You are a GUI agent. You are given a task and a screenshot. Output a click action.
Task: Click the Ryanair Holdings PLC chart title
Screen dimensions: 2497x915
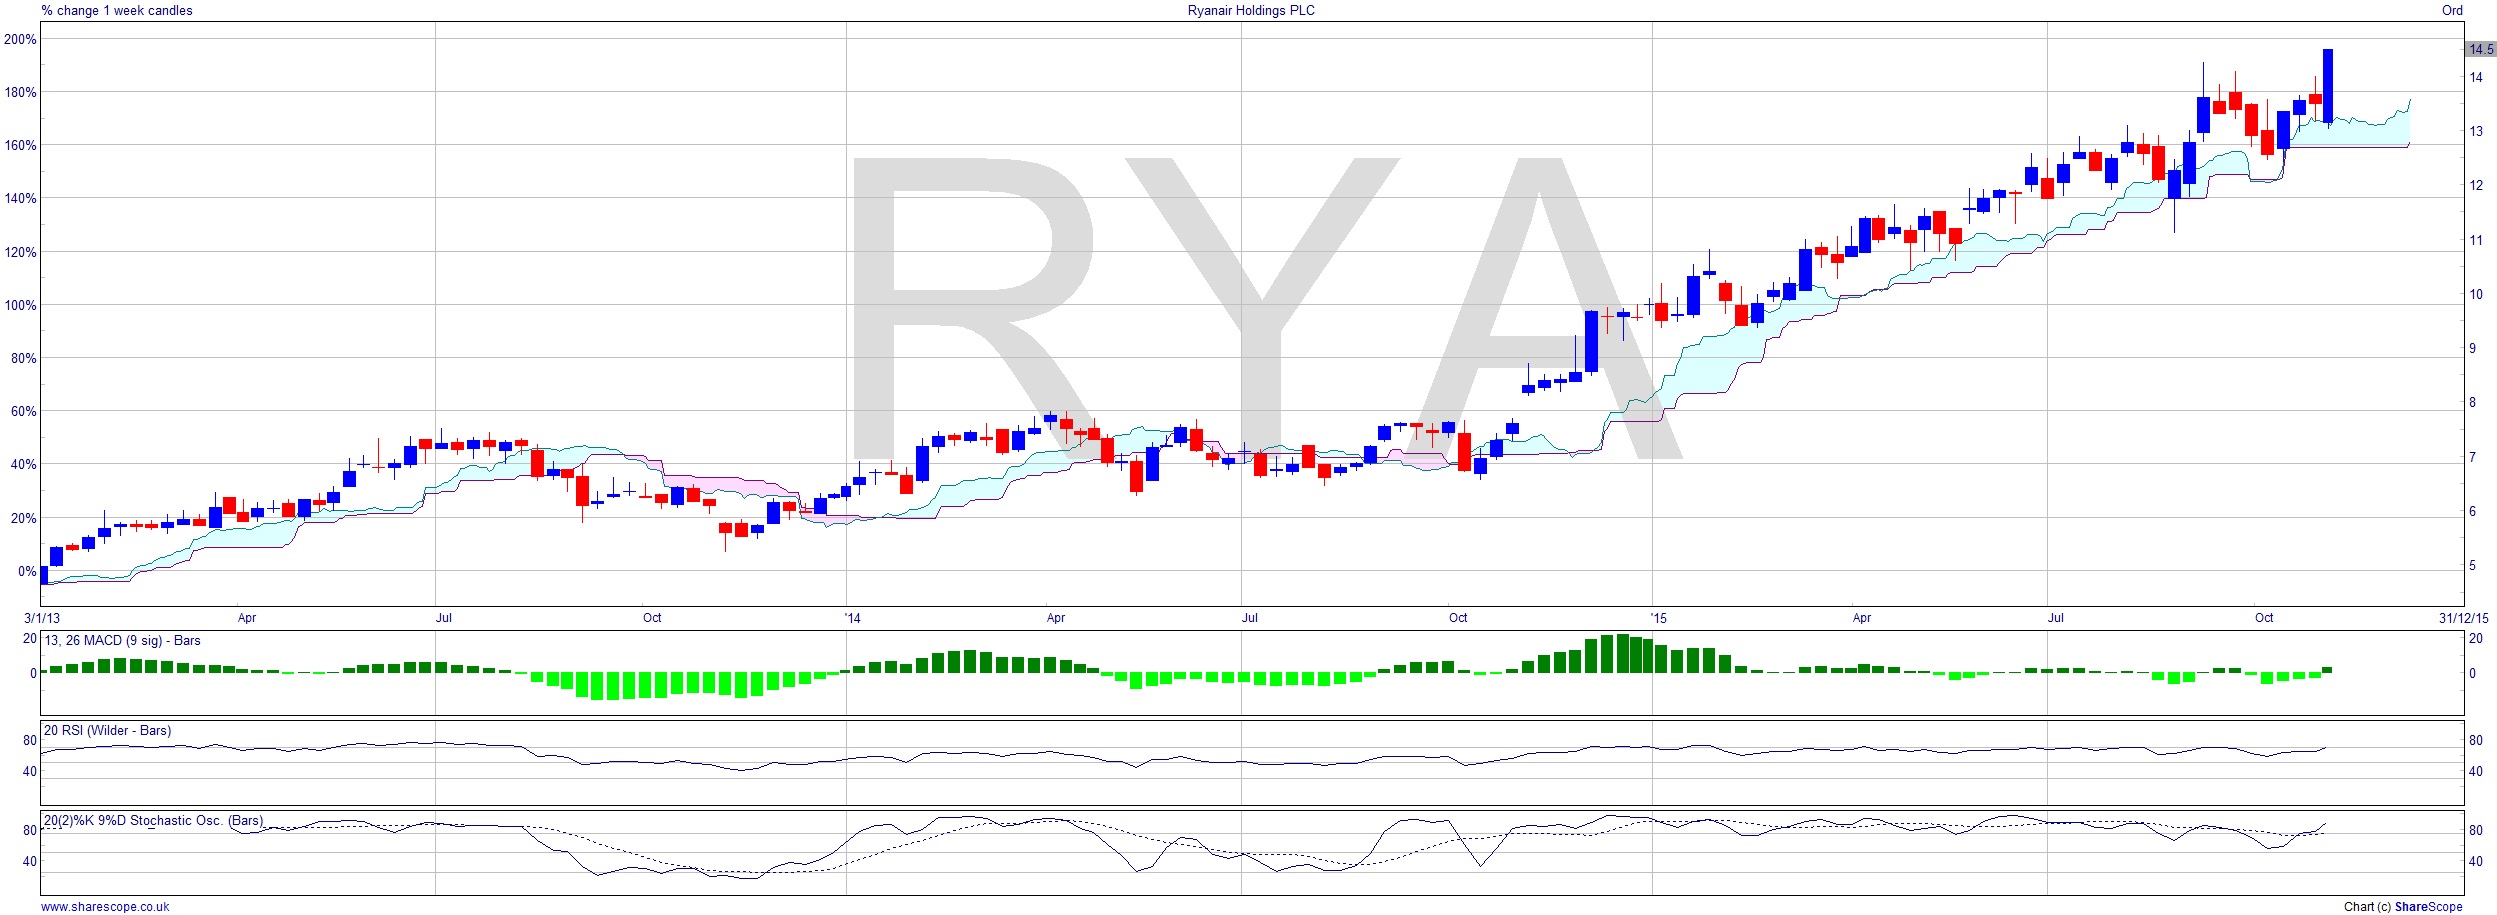click(x=1250, y=10)
